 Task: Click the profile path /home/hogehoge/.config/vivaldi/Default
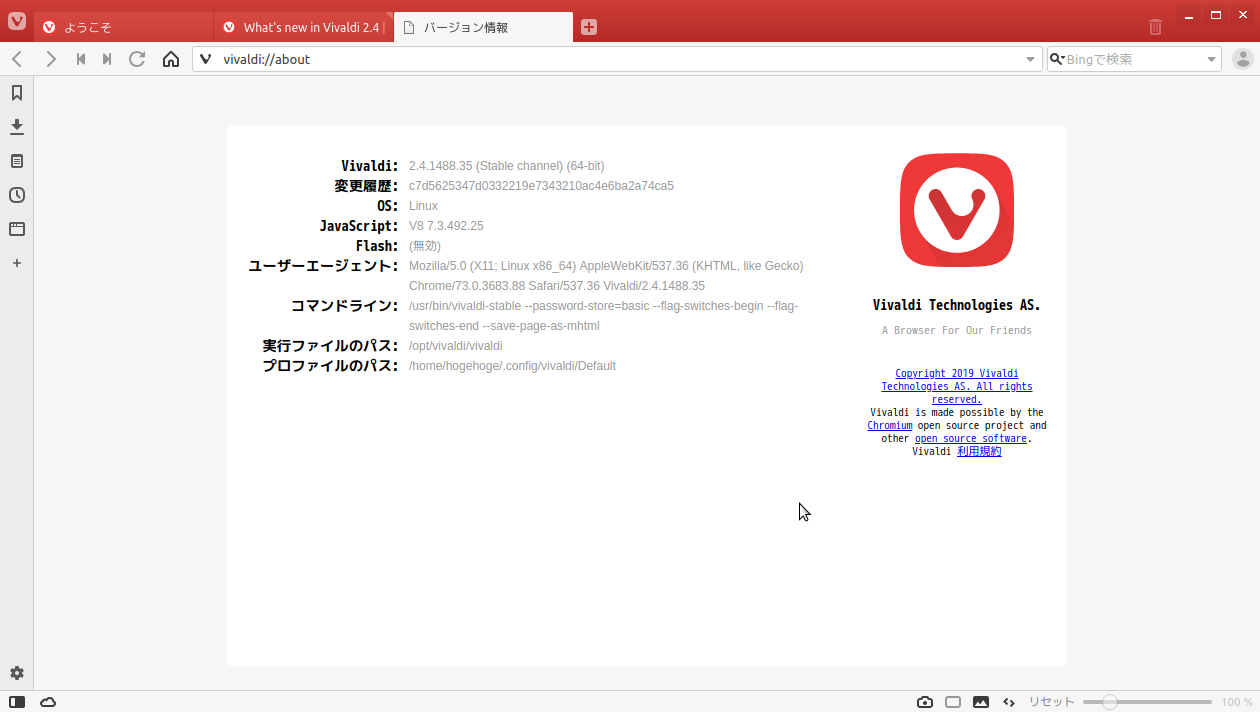point(512,366)
